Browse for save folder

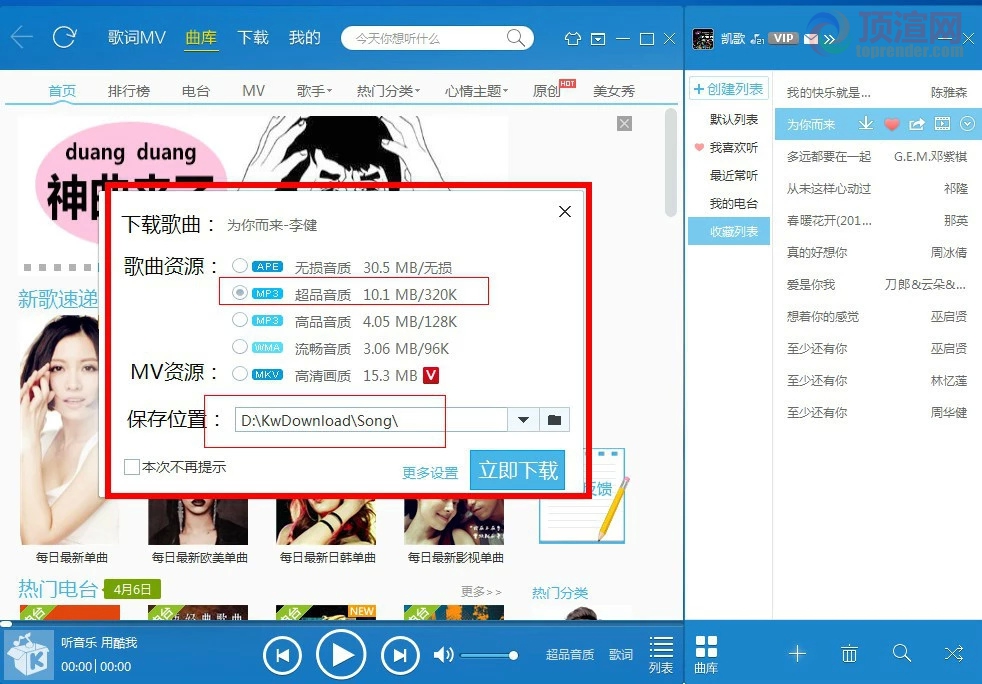coord(554,420)
